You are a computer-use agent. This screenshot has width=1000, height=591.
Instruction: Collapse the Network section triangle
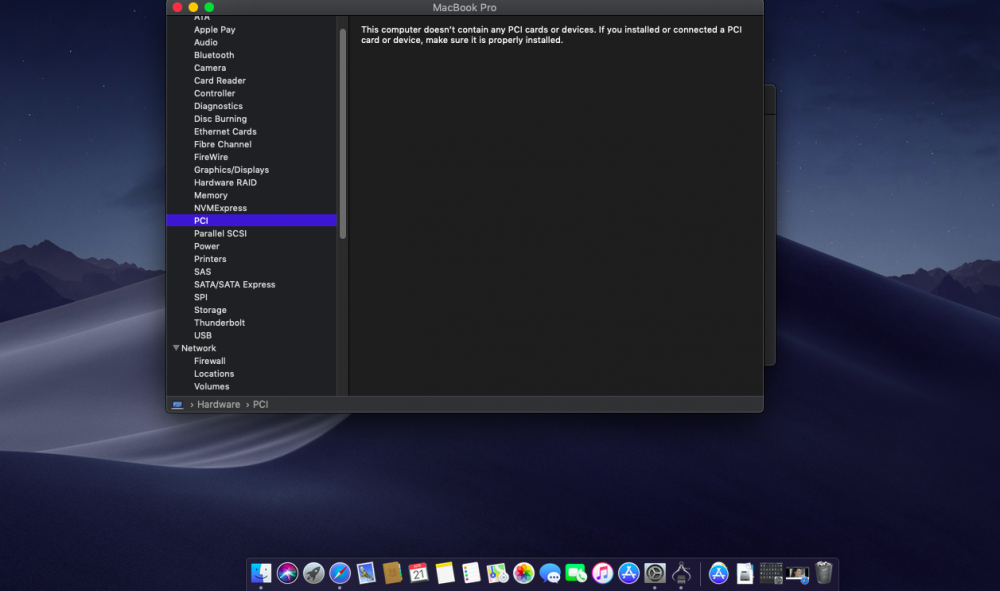click(176, 348)
